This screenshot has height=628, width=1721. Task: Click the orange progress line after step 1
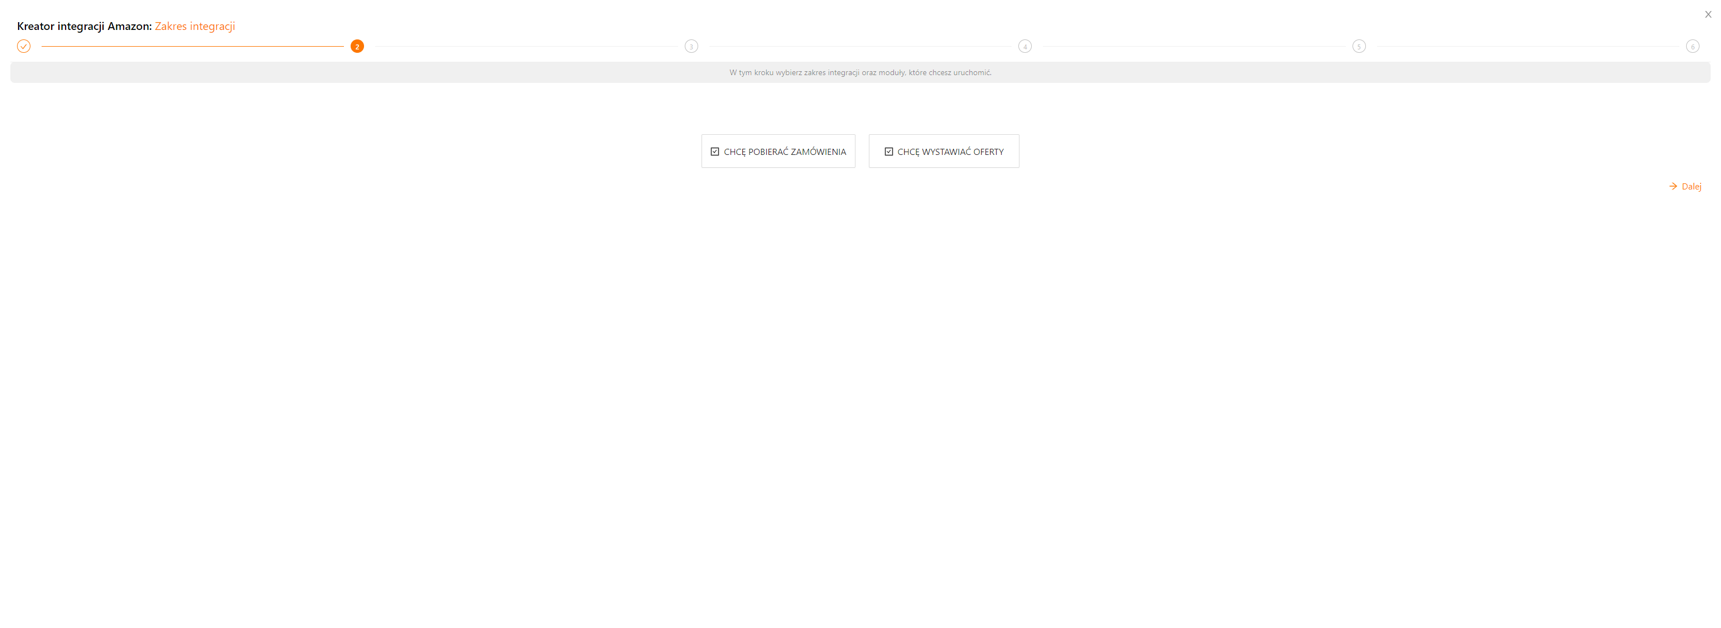[x=192, y=46]
